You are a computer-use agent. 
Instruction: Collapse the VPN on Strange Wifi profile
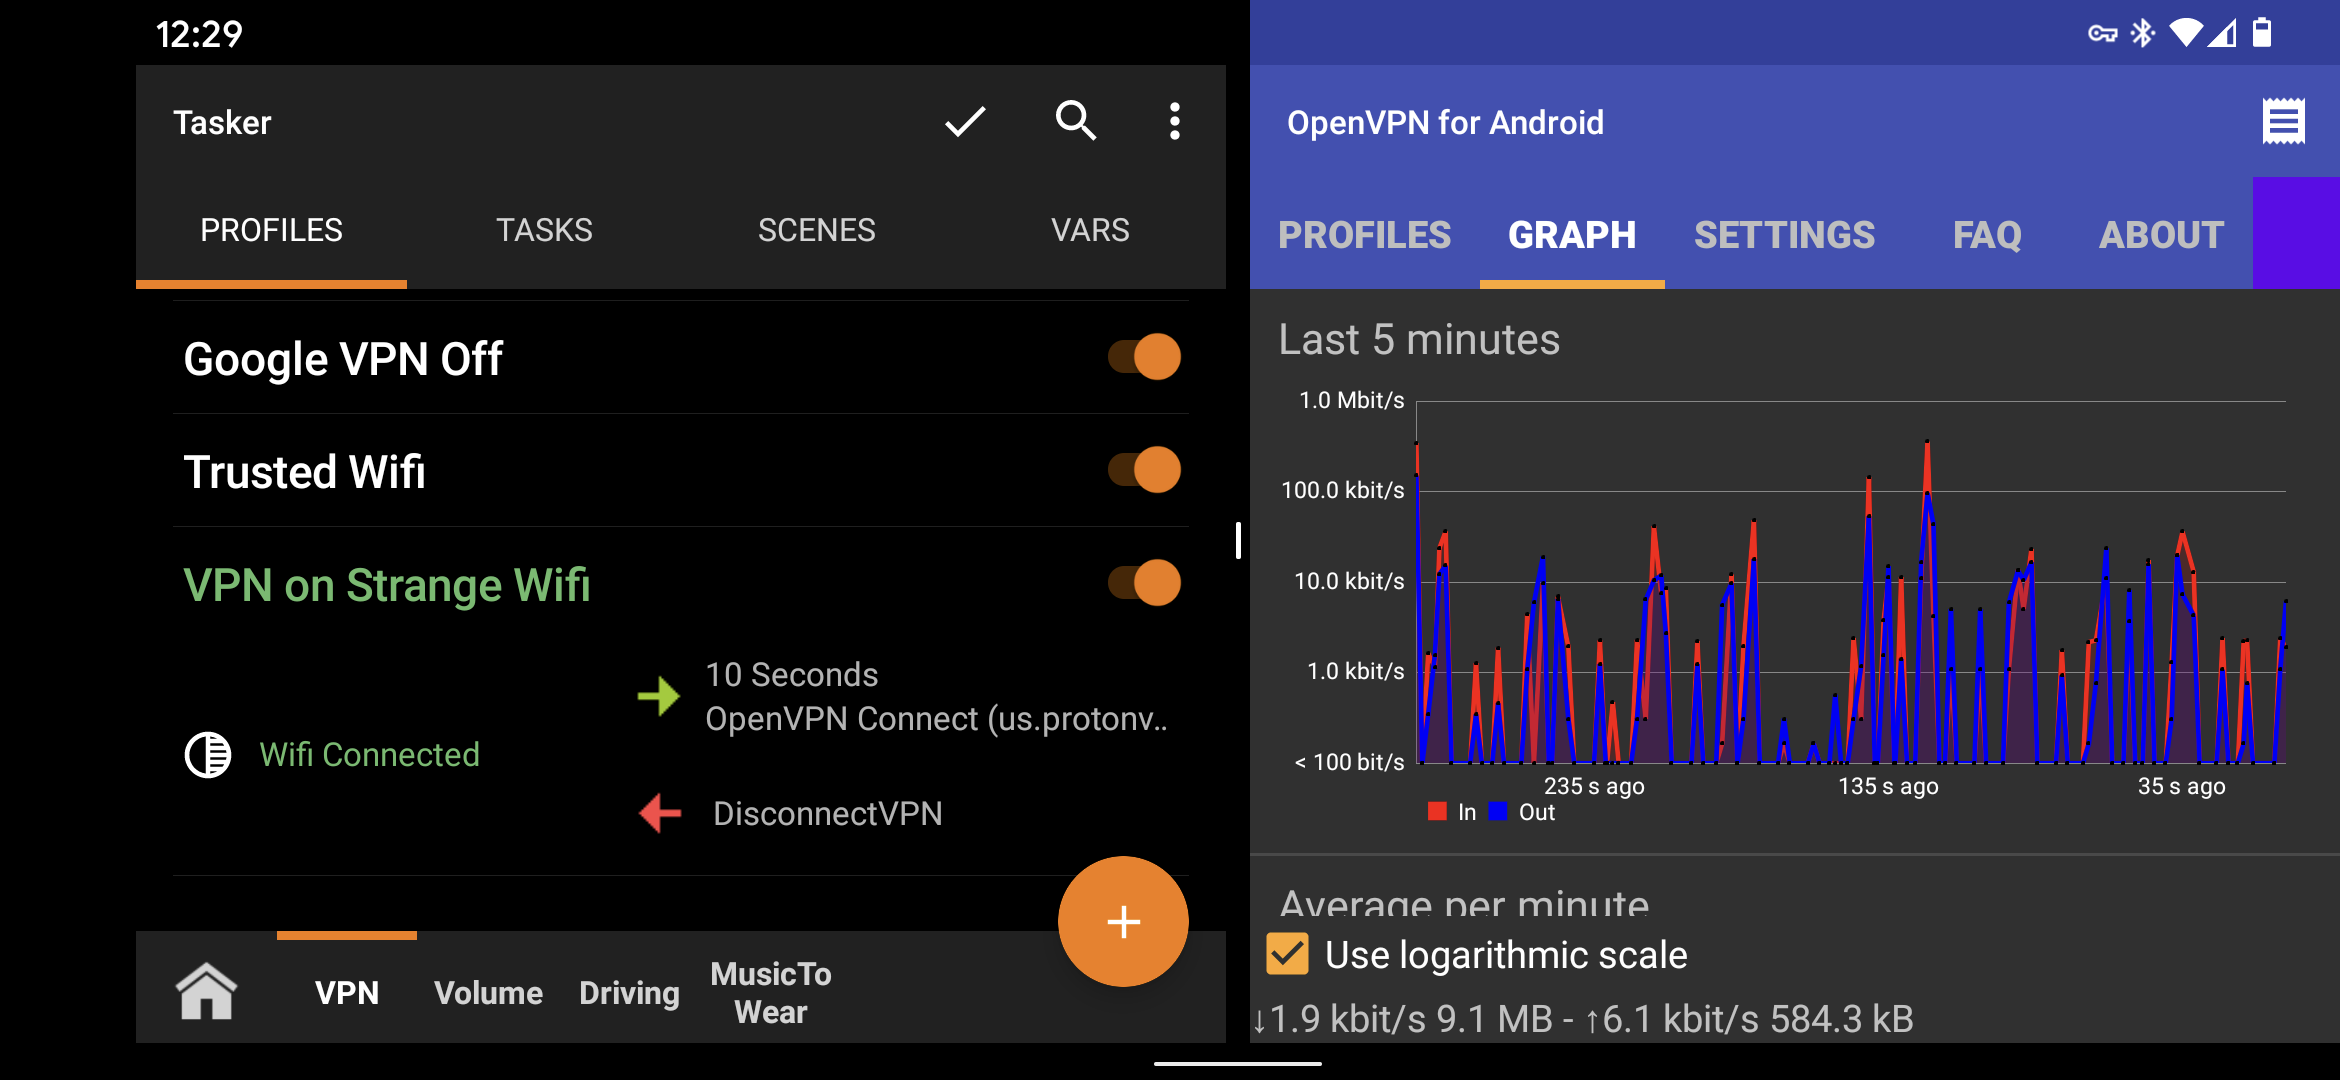[x=386, y=585]
